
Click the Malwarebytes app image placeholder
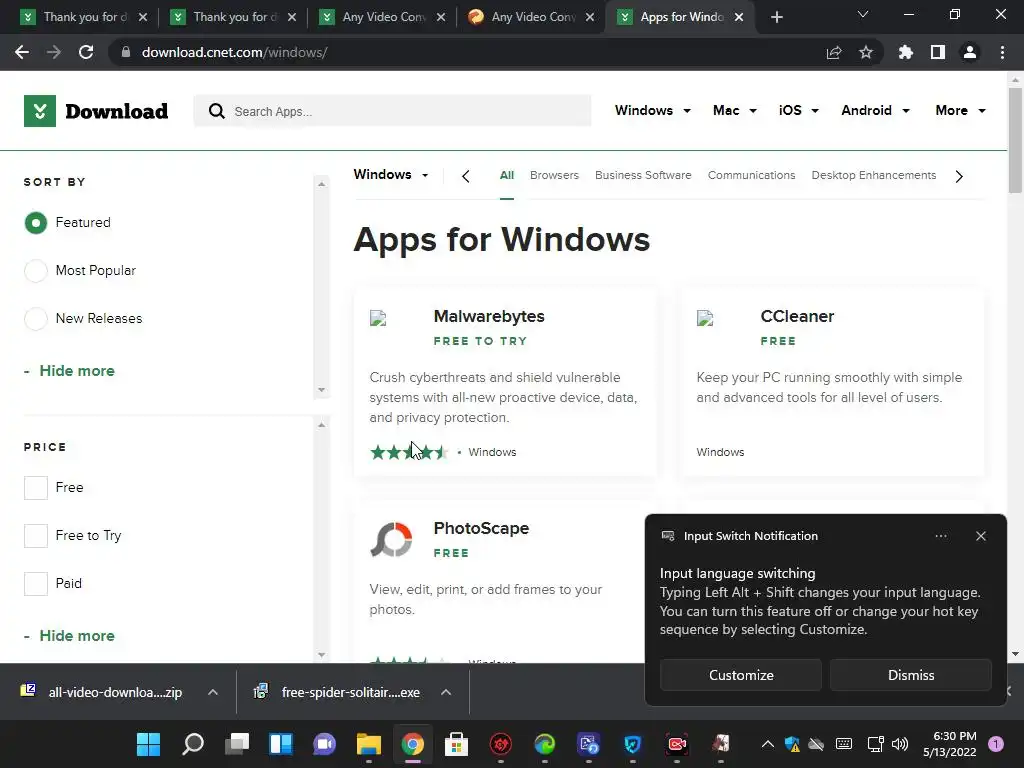378,319
